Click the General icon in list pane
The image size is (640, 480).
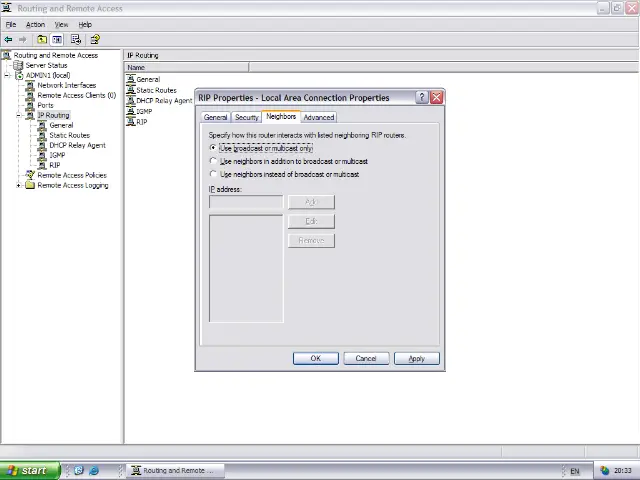131,79
